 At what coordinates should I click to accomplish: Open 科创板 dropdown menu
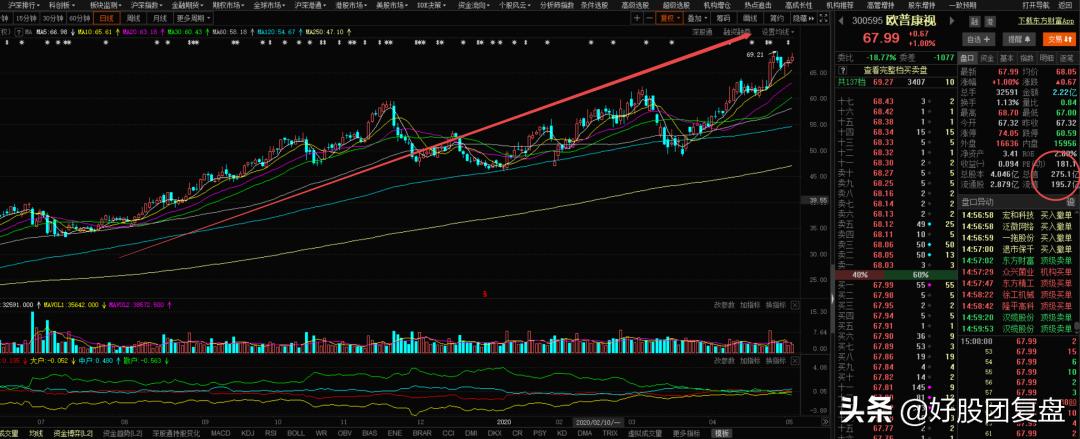(61, 5)
